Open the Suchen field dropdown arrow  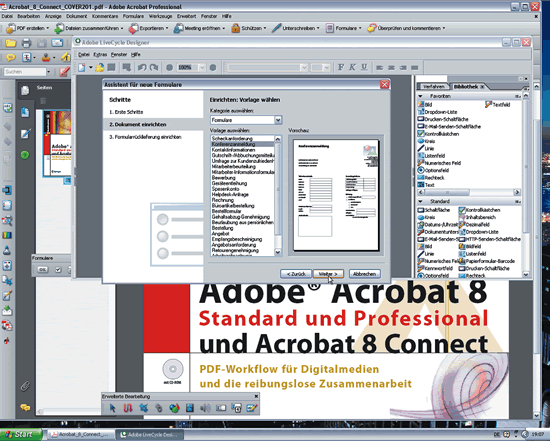point(48,72)
